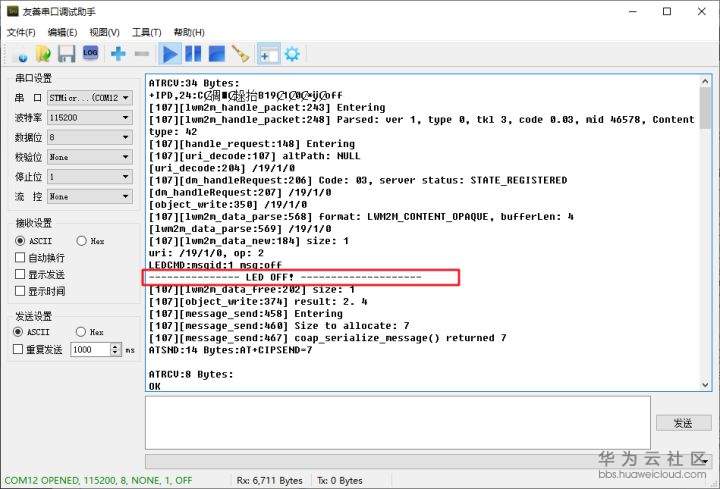
Task: Open the history dropdown bar below send box
Action: [429, 461]
